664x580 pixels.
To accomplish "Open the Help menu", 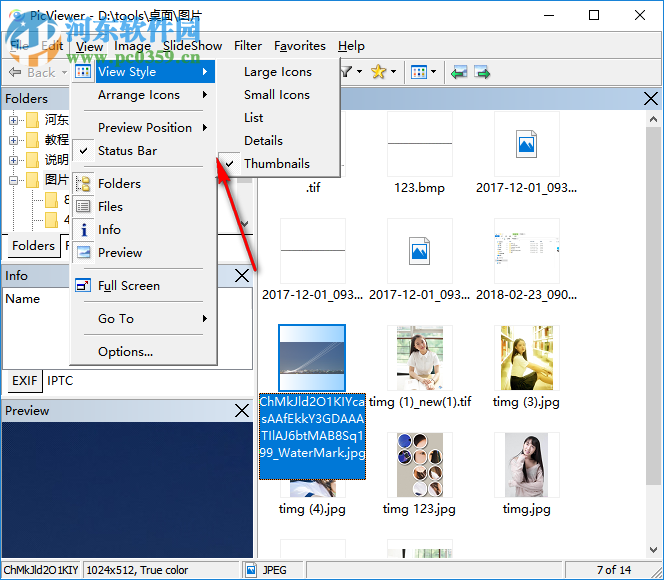I will (x=351, y=46).
